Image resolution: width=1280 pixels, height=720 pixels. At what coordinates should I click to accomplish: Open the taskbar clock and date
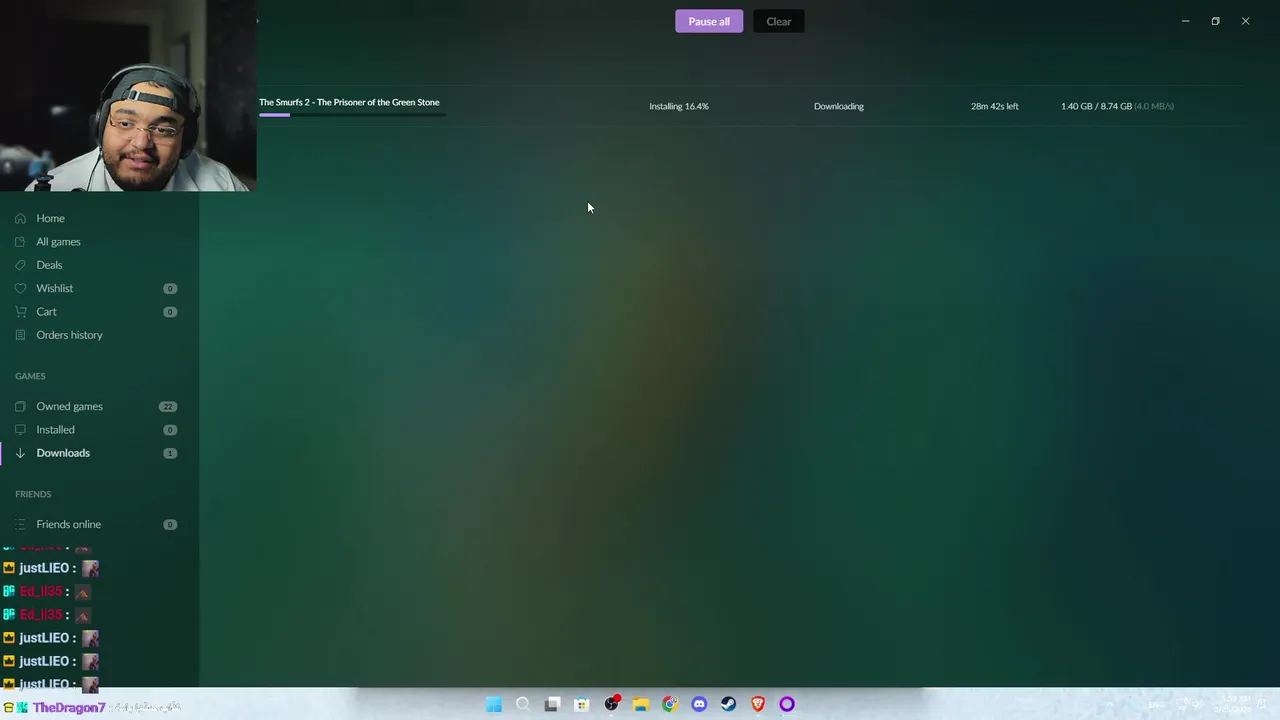pos(1233,704)
